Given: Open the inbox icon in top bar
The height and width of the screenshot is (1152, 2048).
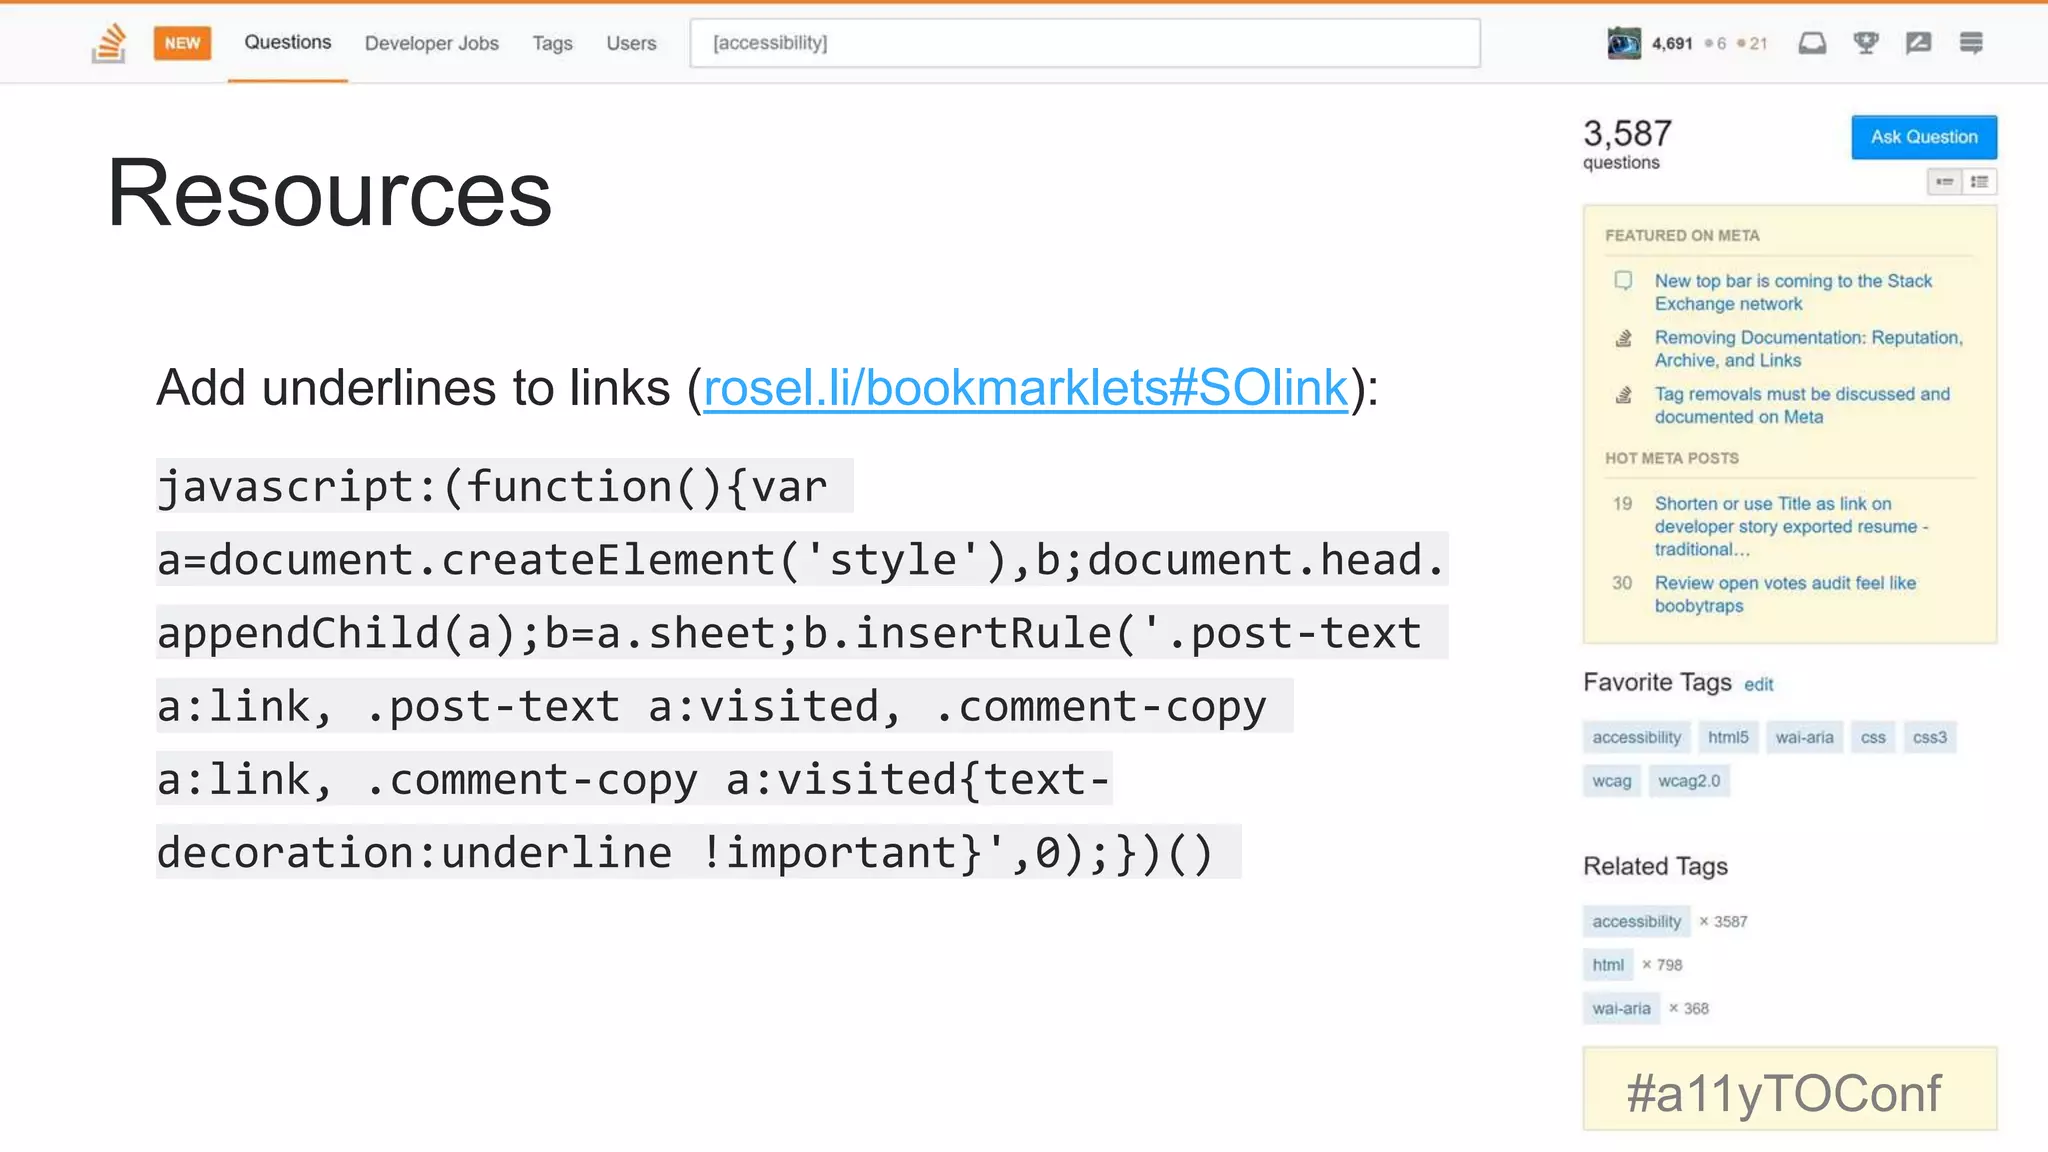Looking at the screenshot, I should coord(1812,43).
